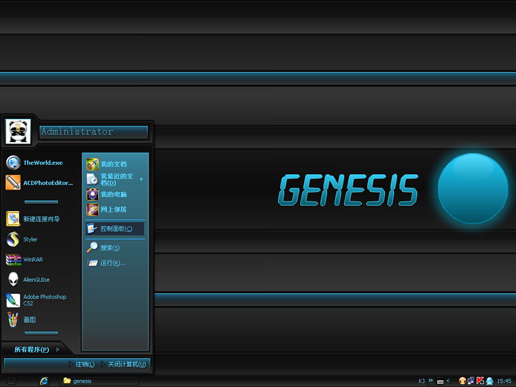Click the Internet Explorer quick launch icon

coord(44,381)
